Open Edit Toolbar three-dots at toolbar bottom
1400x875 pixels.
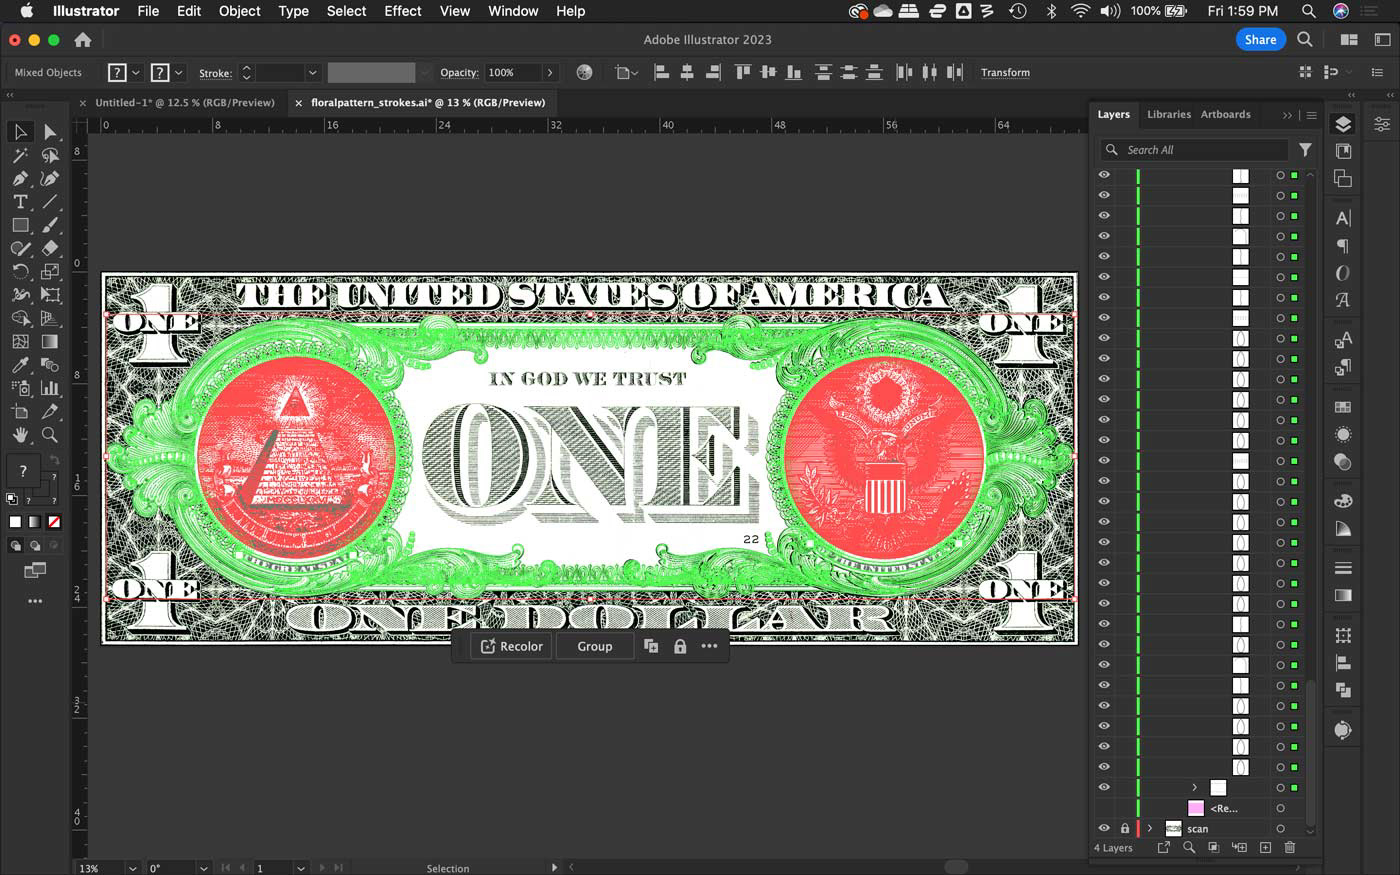[35, 601]
